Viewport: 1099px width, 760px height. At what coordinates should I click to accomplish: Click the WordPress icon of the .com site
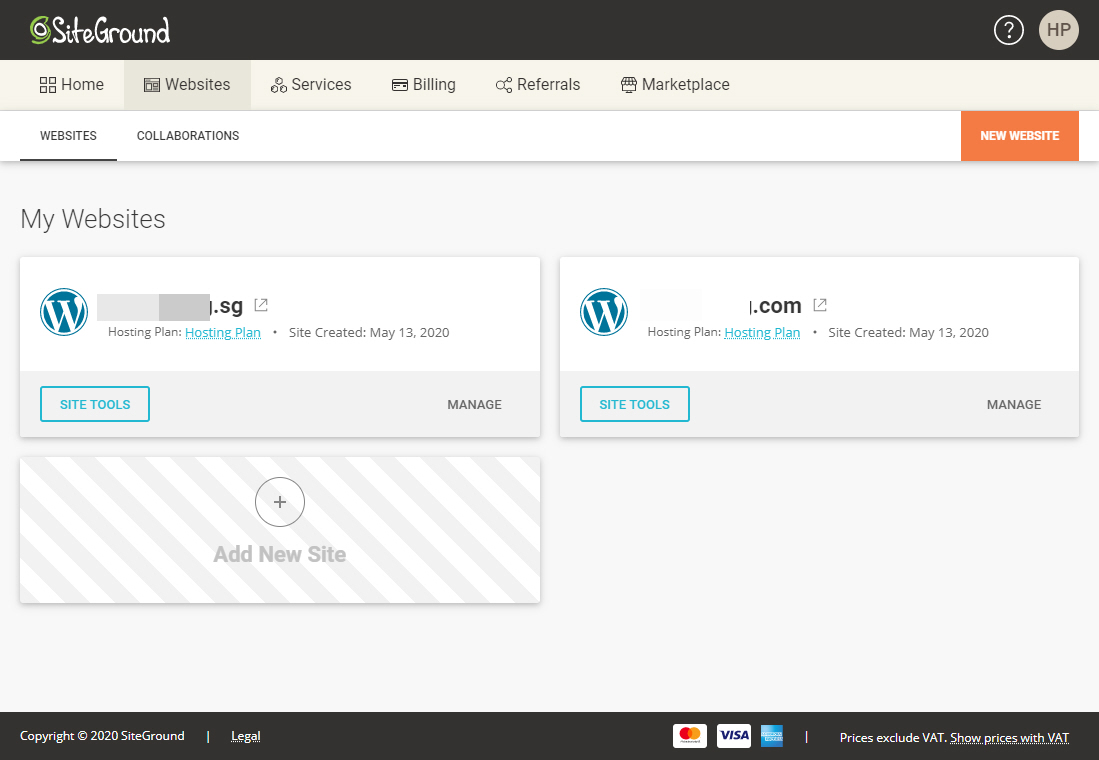click(x=603, y=312)
